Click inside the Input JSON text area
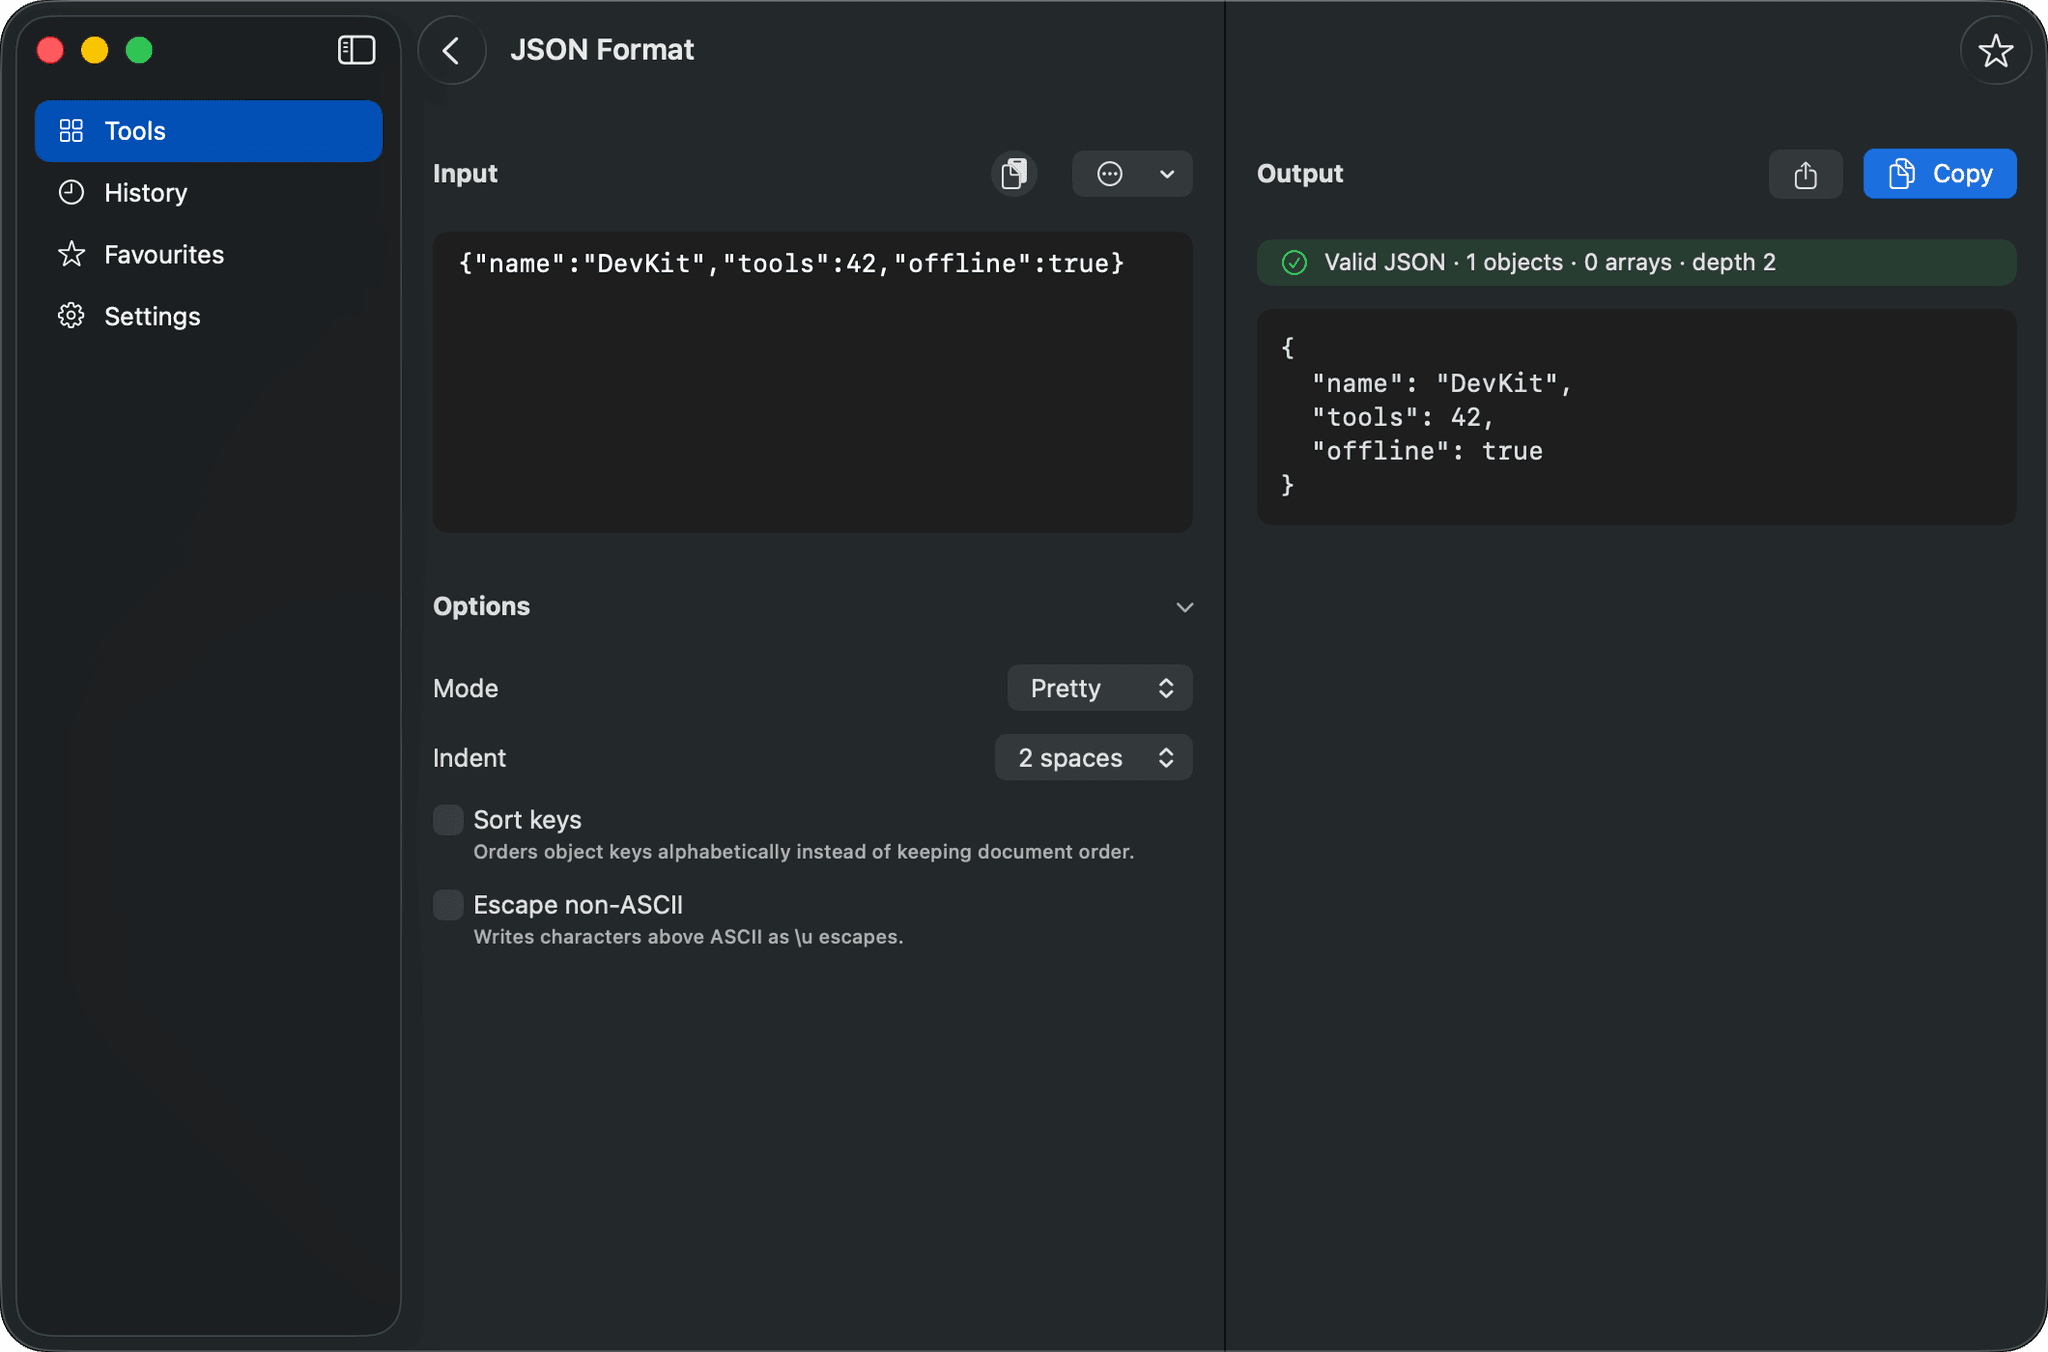Image resolution: width=2048 pixels, height=1352 pixels. pyautogui.click(x=812, y=382)
